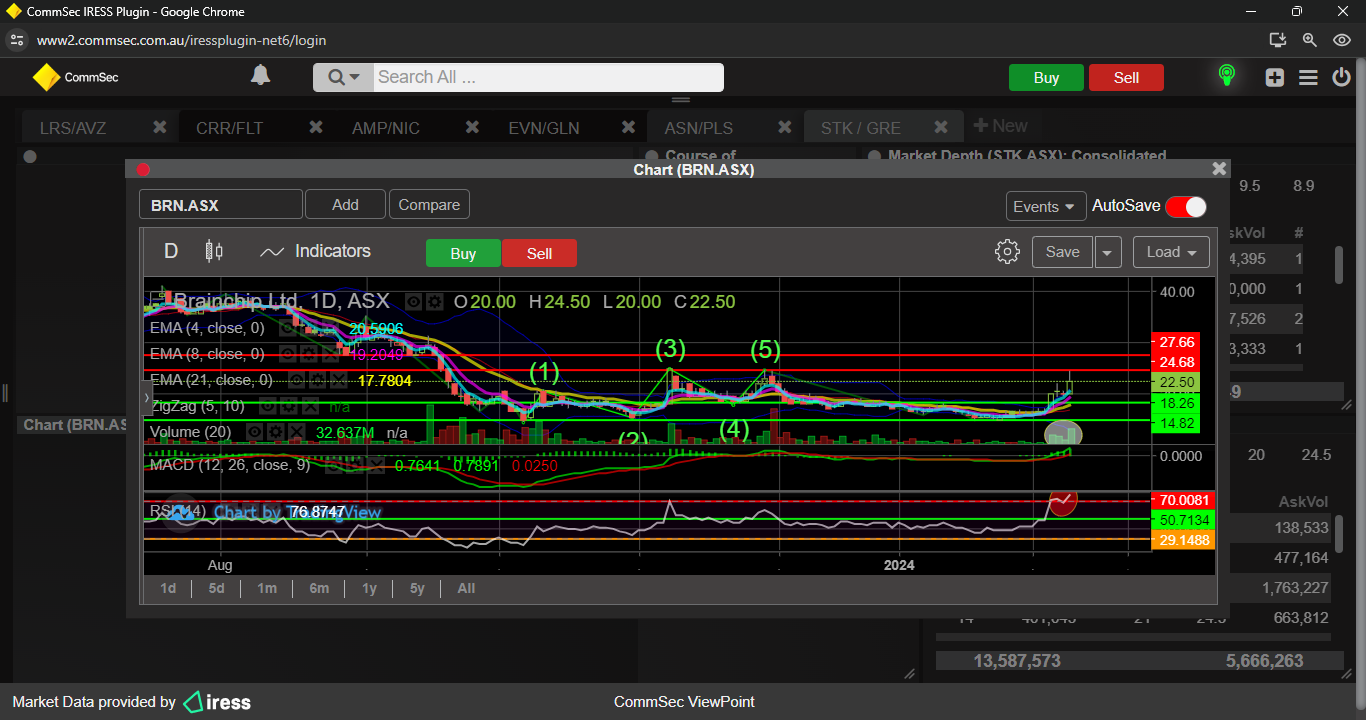Screen dimensions: 1366x720
Task: Hide the MACD indicator
Action: [333, 464]
